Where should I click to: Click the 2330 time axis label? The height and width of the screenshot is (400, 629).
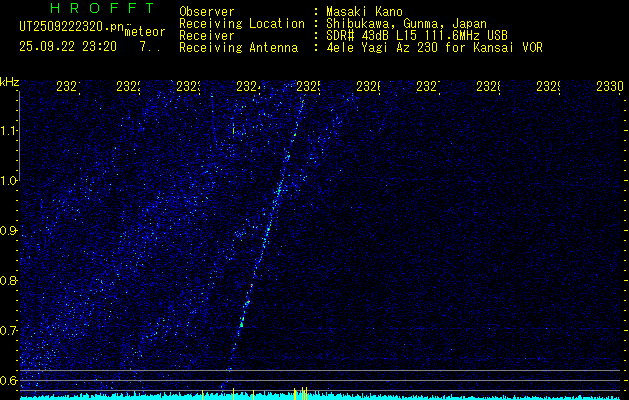(x=610, y=86)
